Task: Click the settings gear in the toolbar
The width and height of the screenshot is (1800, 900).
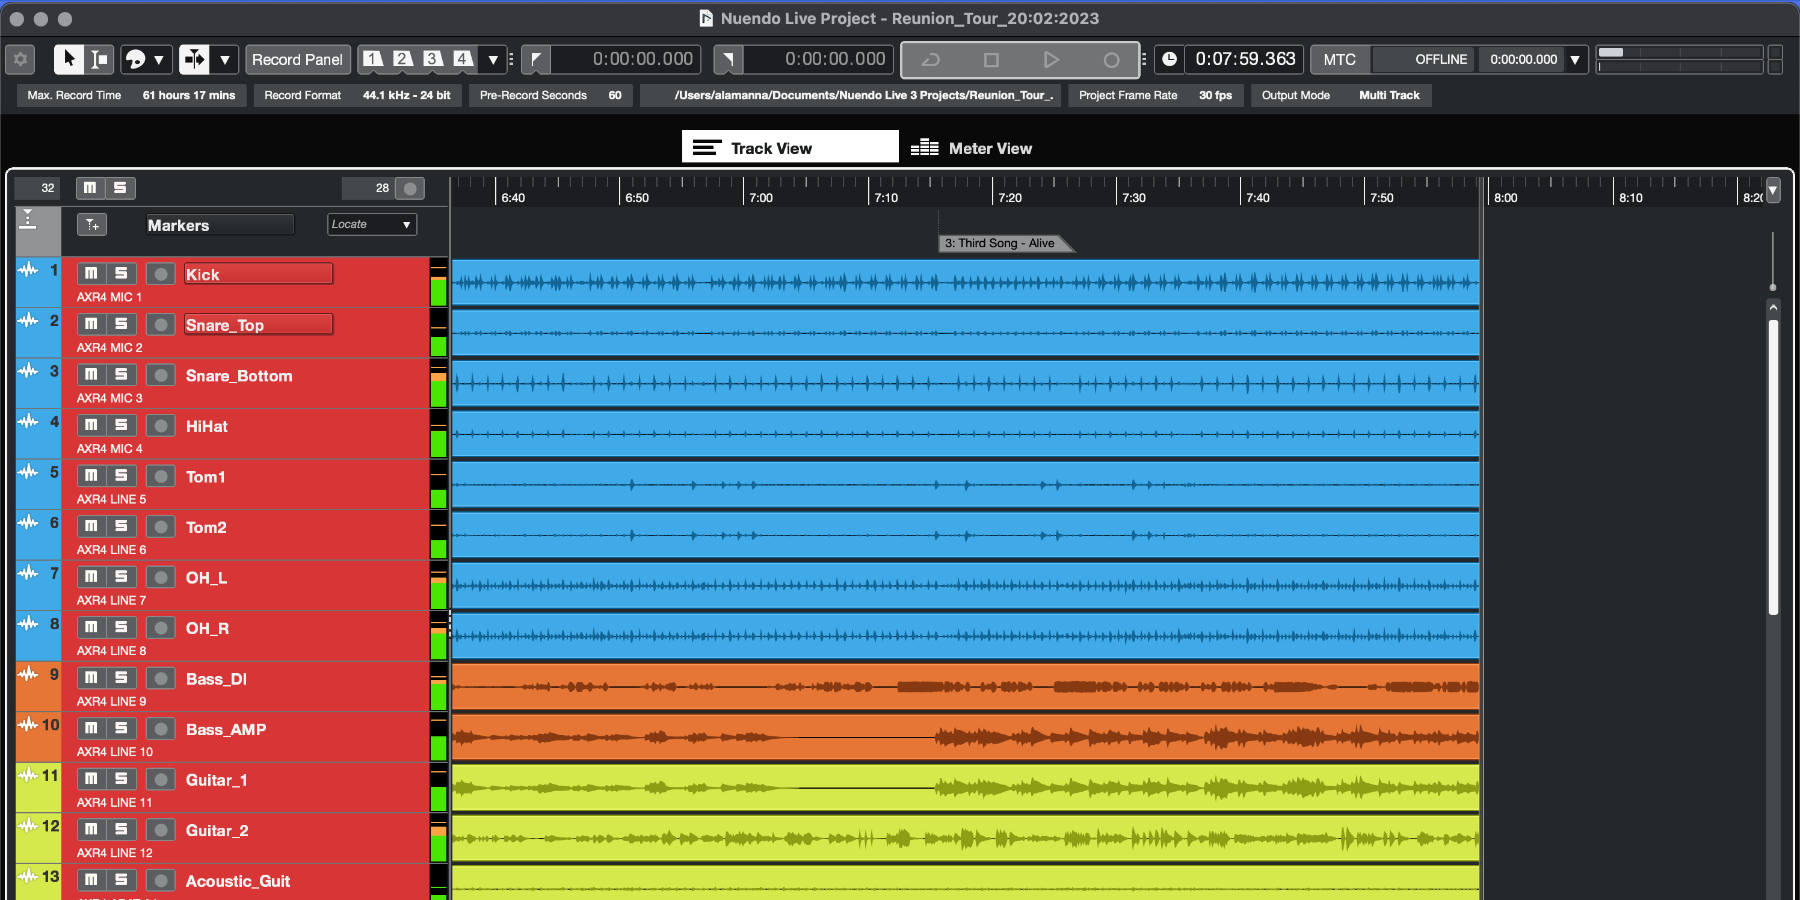Action: pyautogui.click(x=20, y=59)
